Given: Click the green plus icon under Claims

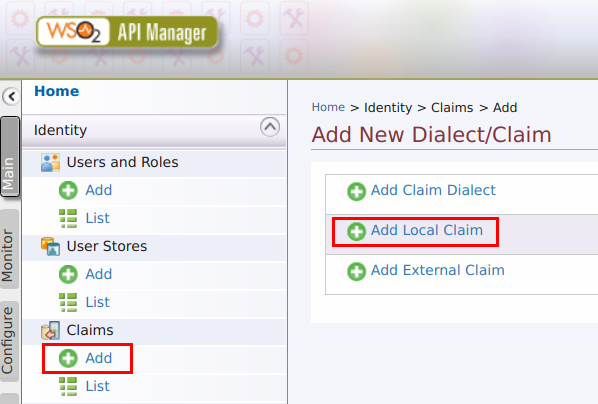Looking at the screenshot, I should pyautogui.click(x=68, y=358).
